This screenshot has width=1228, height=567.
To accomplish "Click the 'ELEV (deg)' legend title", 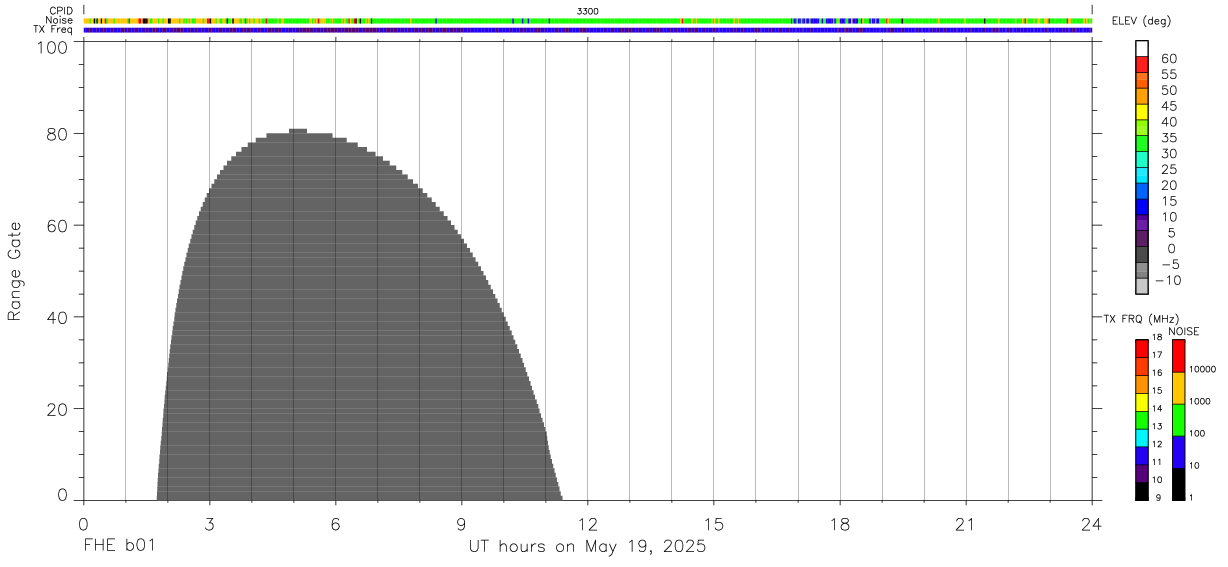I will 1140,20.
